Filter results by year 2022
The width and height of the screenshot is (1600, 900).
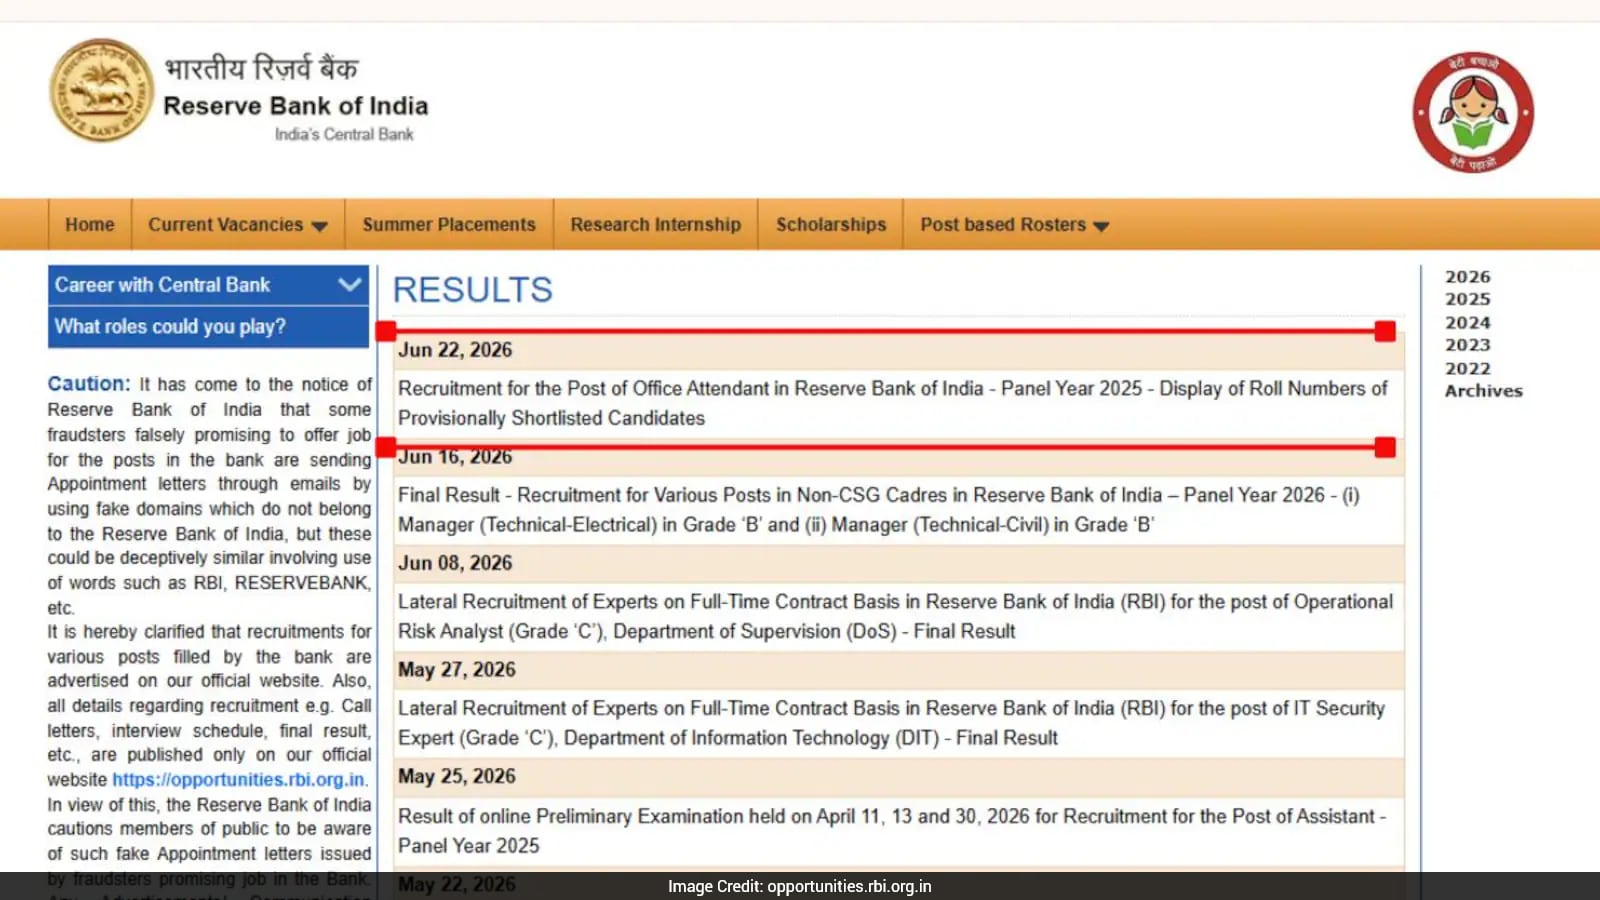pos(1467,369)
